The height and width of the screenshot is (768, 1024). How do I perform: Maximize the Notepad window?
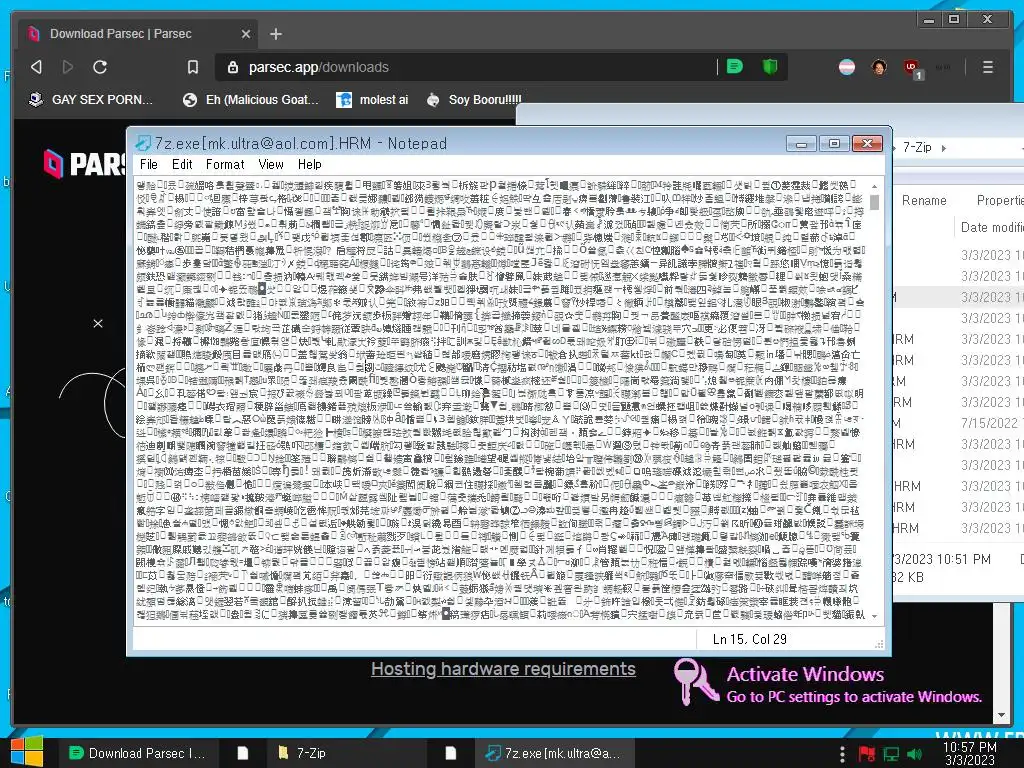(x=834, y=143)
